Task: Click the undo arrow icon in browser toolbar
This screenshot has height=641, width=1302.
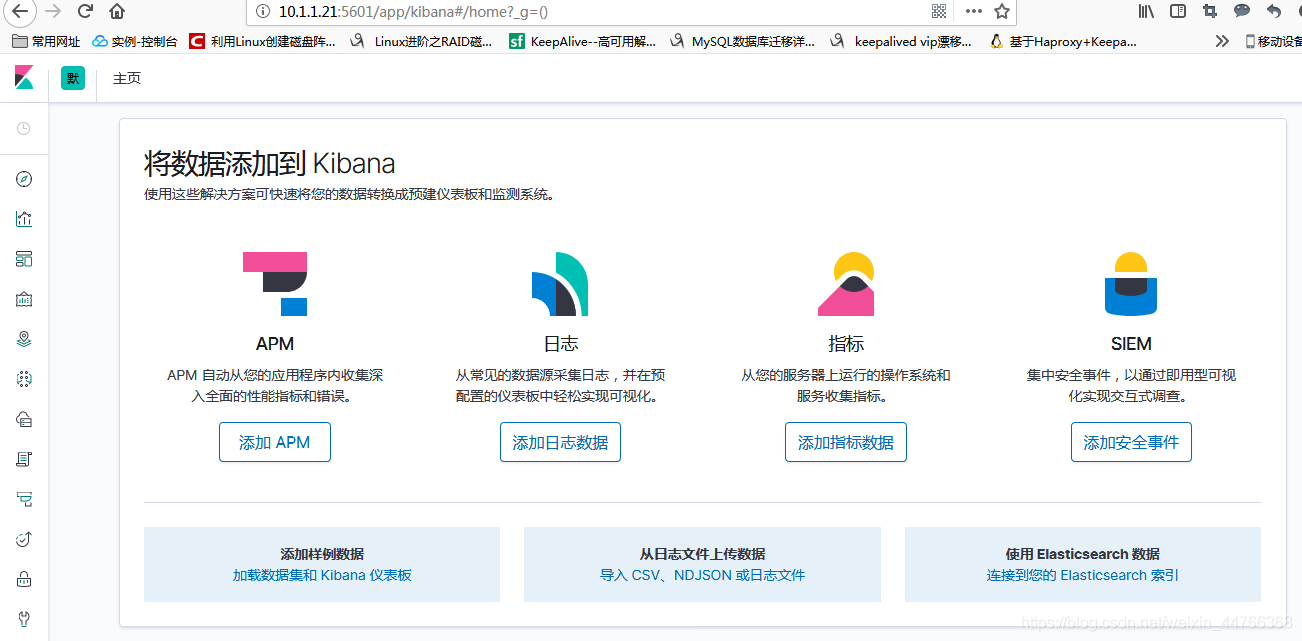Action: tap(1273, 11)
